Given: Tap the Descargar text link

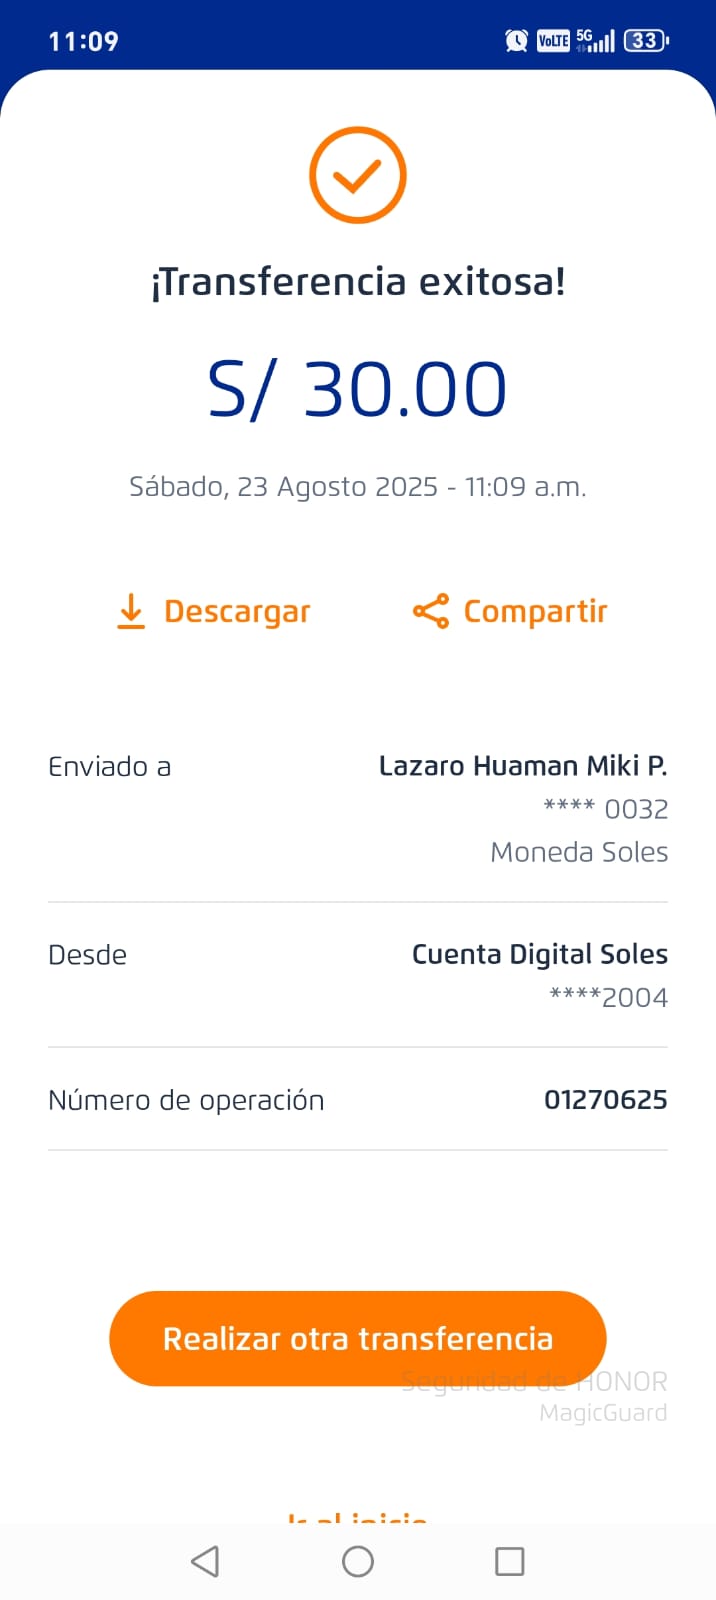Looking at the screenshot, I should click(237, 611).
